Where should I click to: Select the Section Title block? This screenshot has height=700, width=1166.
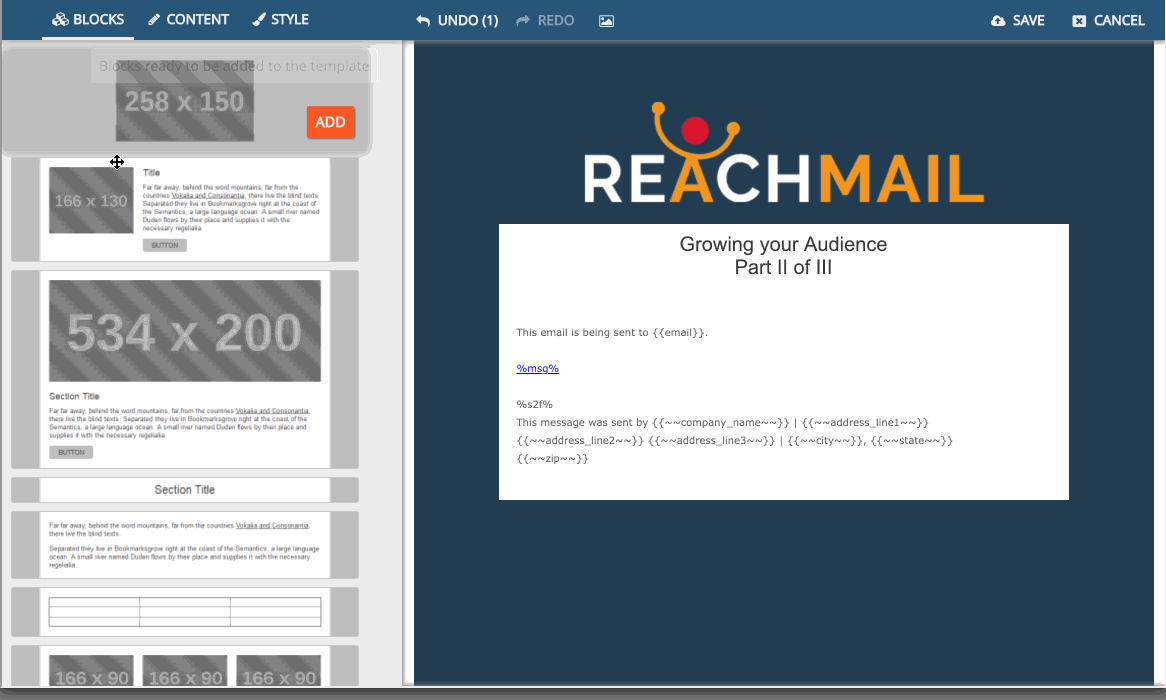click(x=184, y=489)
